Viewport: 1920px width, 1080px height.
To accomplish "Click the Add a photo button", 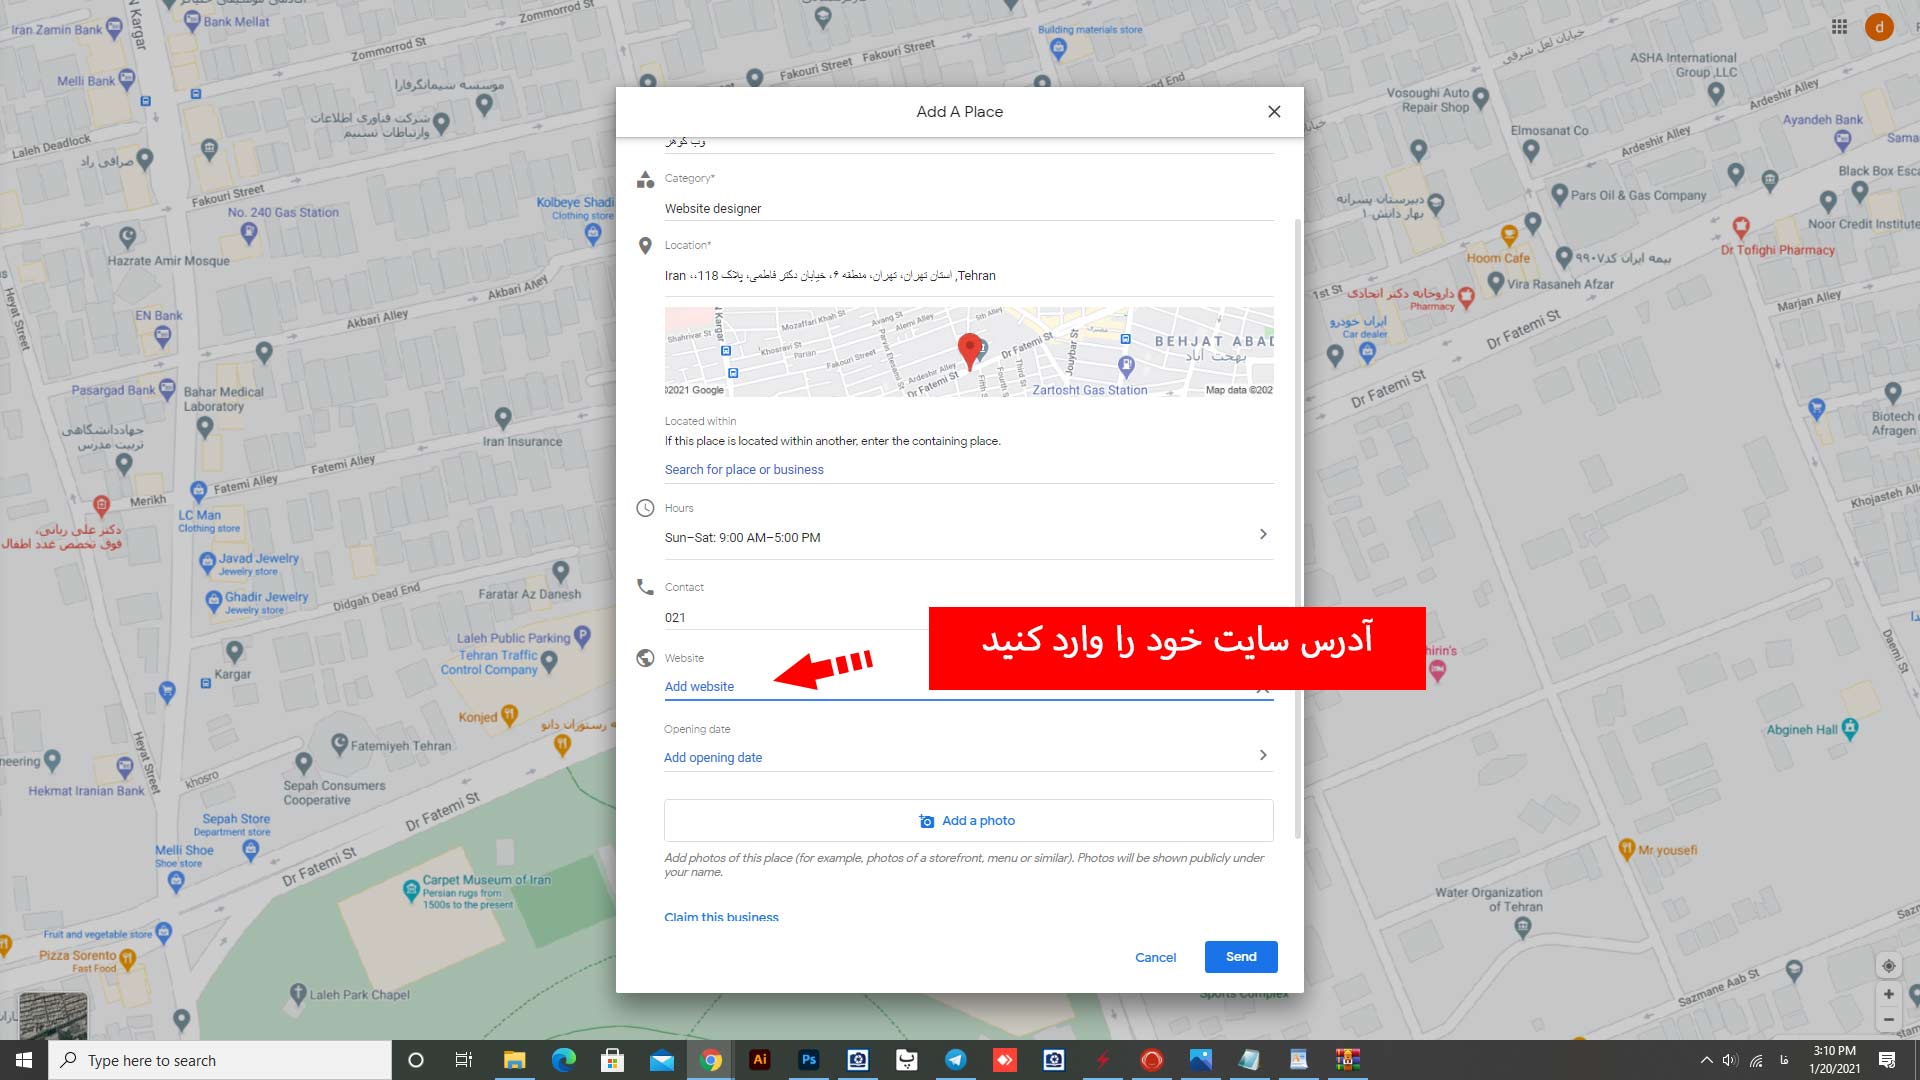I will [x=968, y=820].
